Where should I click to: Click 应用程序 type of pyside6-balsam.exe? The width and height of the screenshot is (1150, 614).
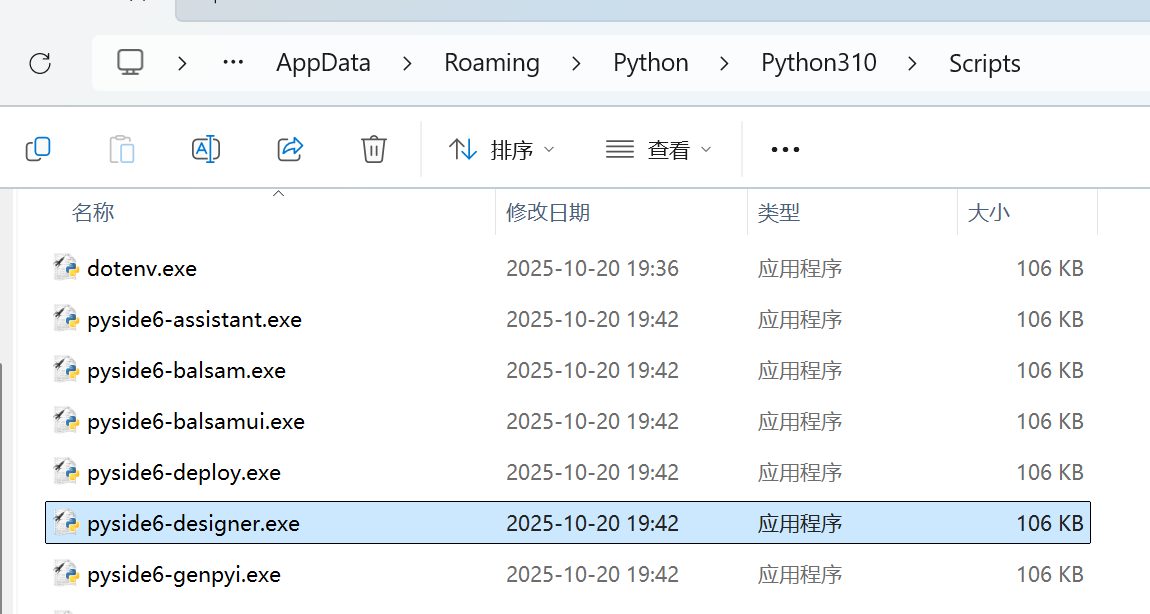coord(799,370)
